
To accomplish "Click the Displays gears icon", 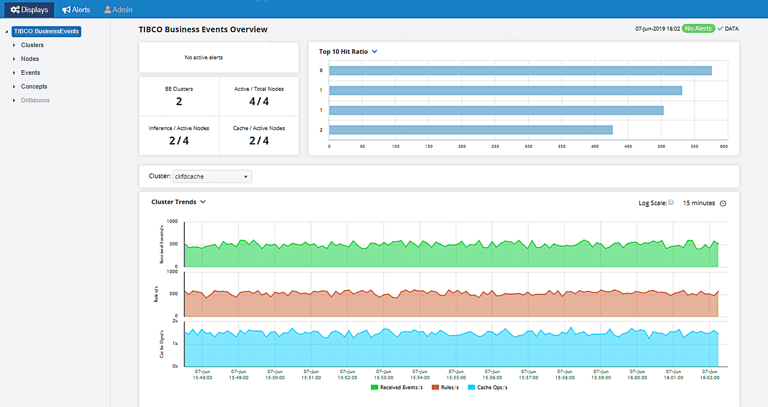I will 15,9.
